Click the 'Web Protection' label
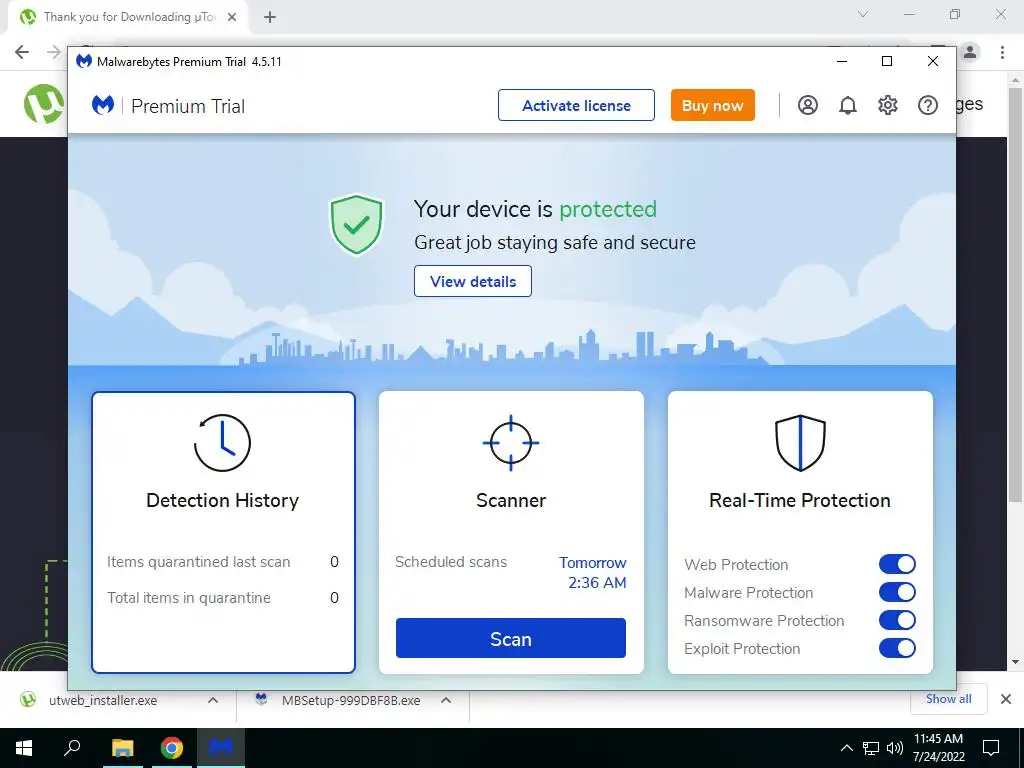This screenshot has width=1024, height=768. 736,564
